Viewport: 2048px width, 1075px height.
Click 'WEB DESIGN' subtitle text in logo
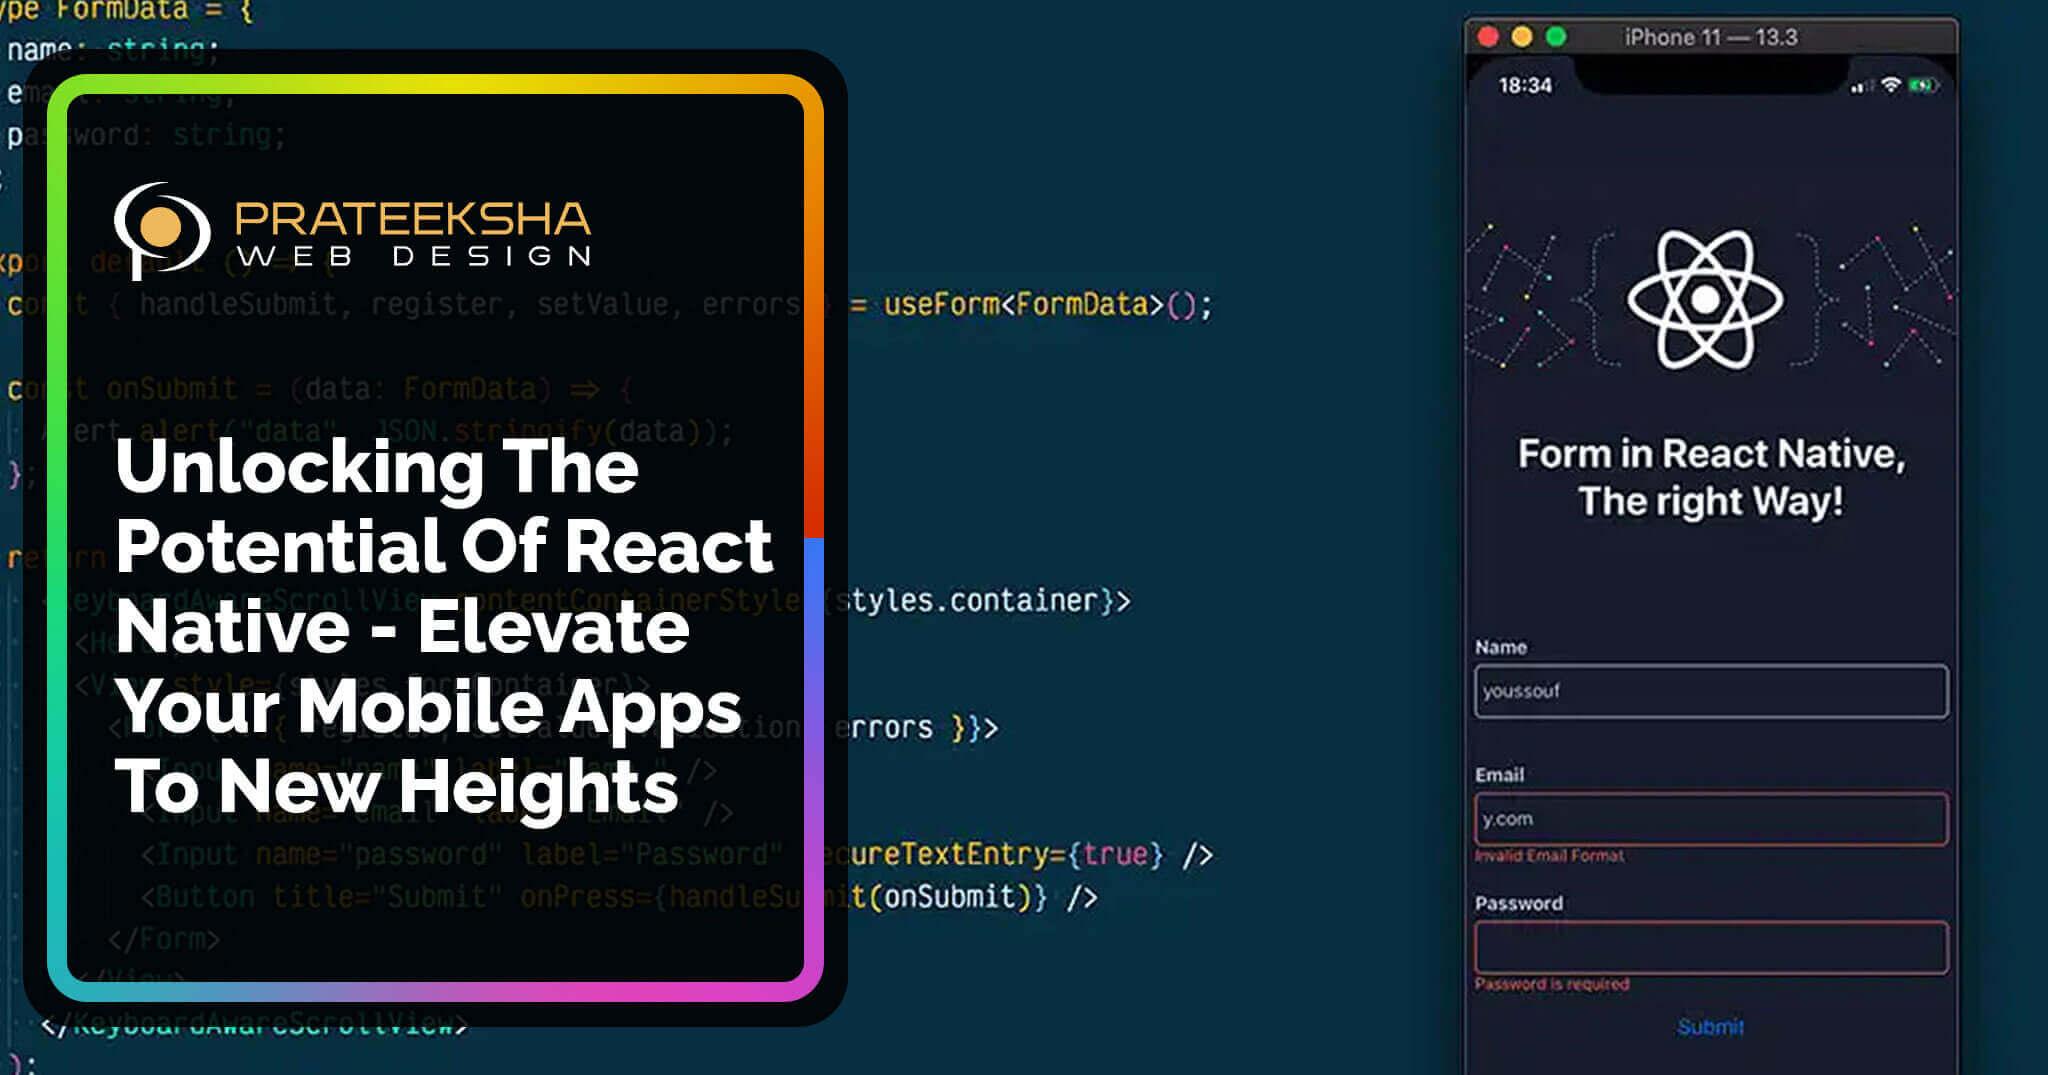coord(414,256)
